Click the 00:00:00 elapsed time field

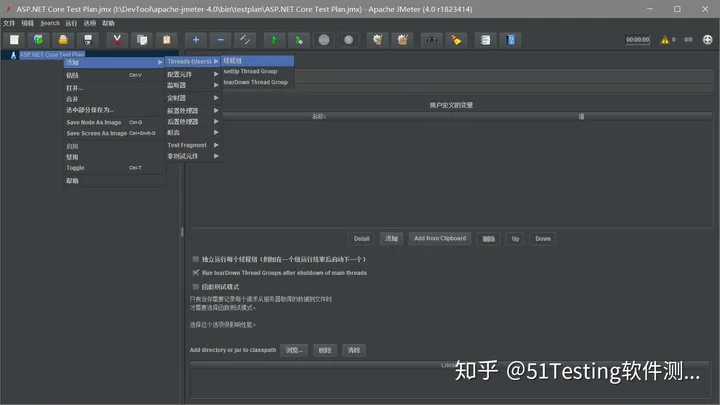click(x=637, y=40)
